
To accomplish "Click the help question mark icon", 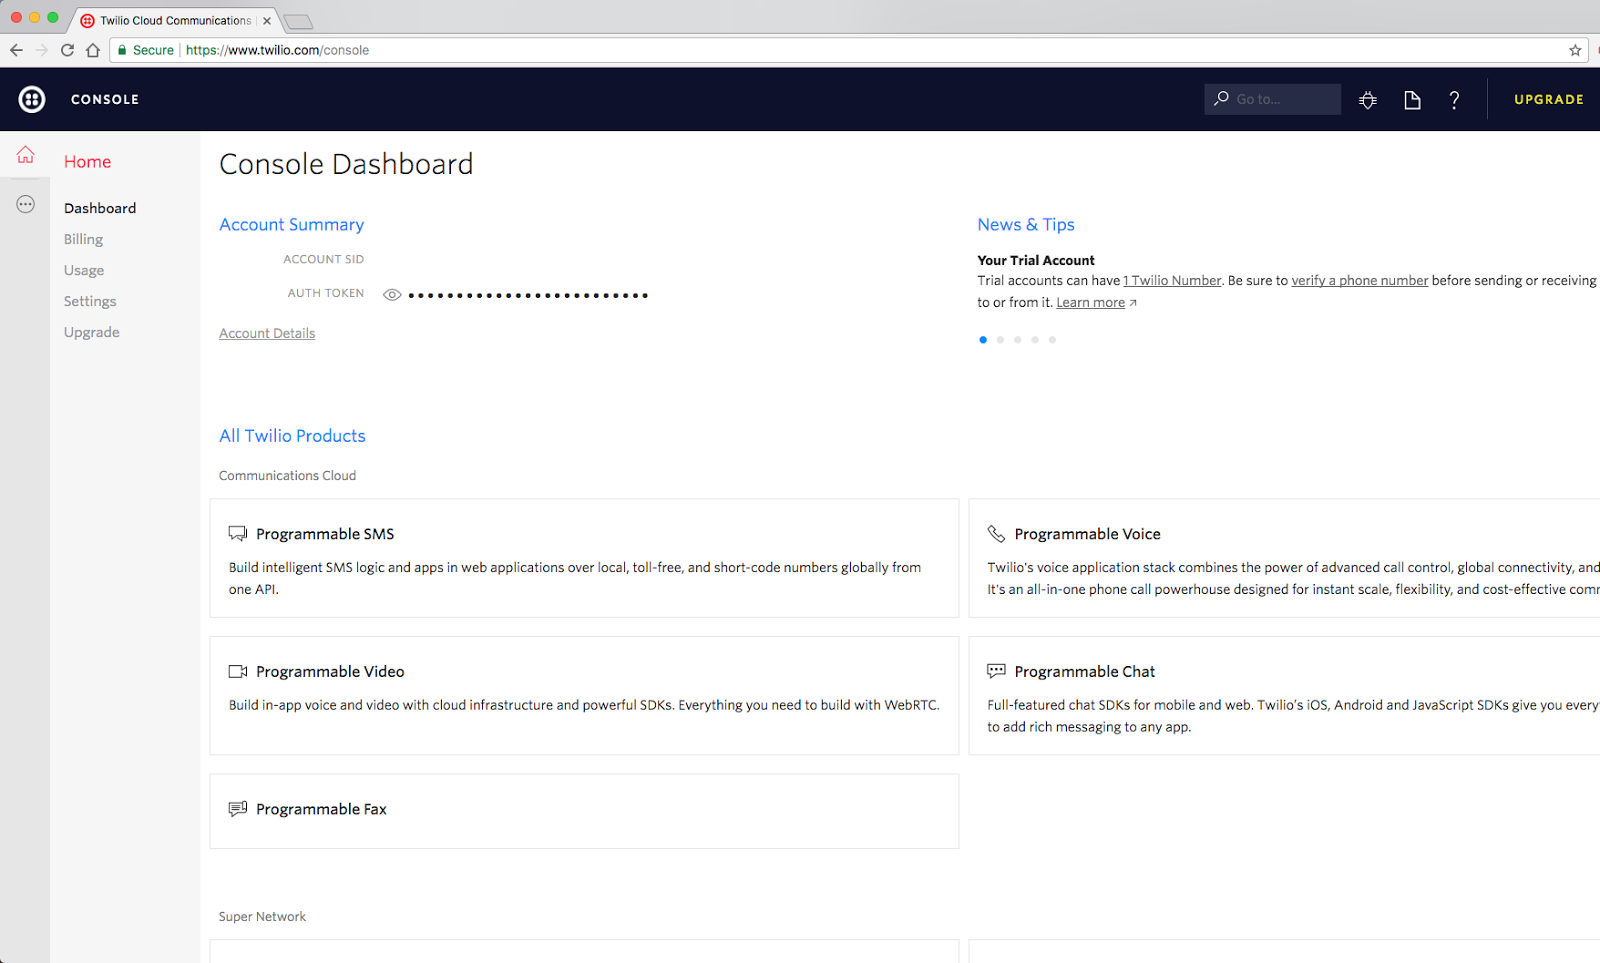I will tap(1454, 99).
